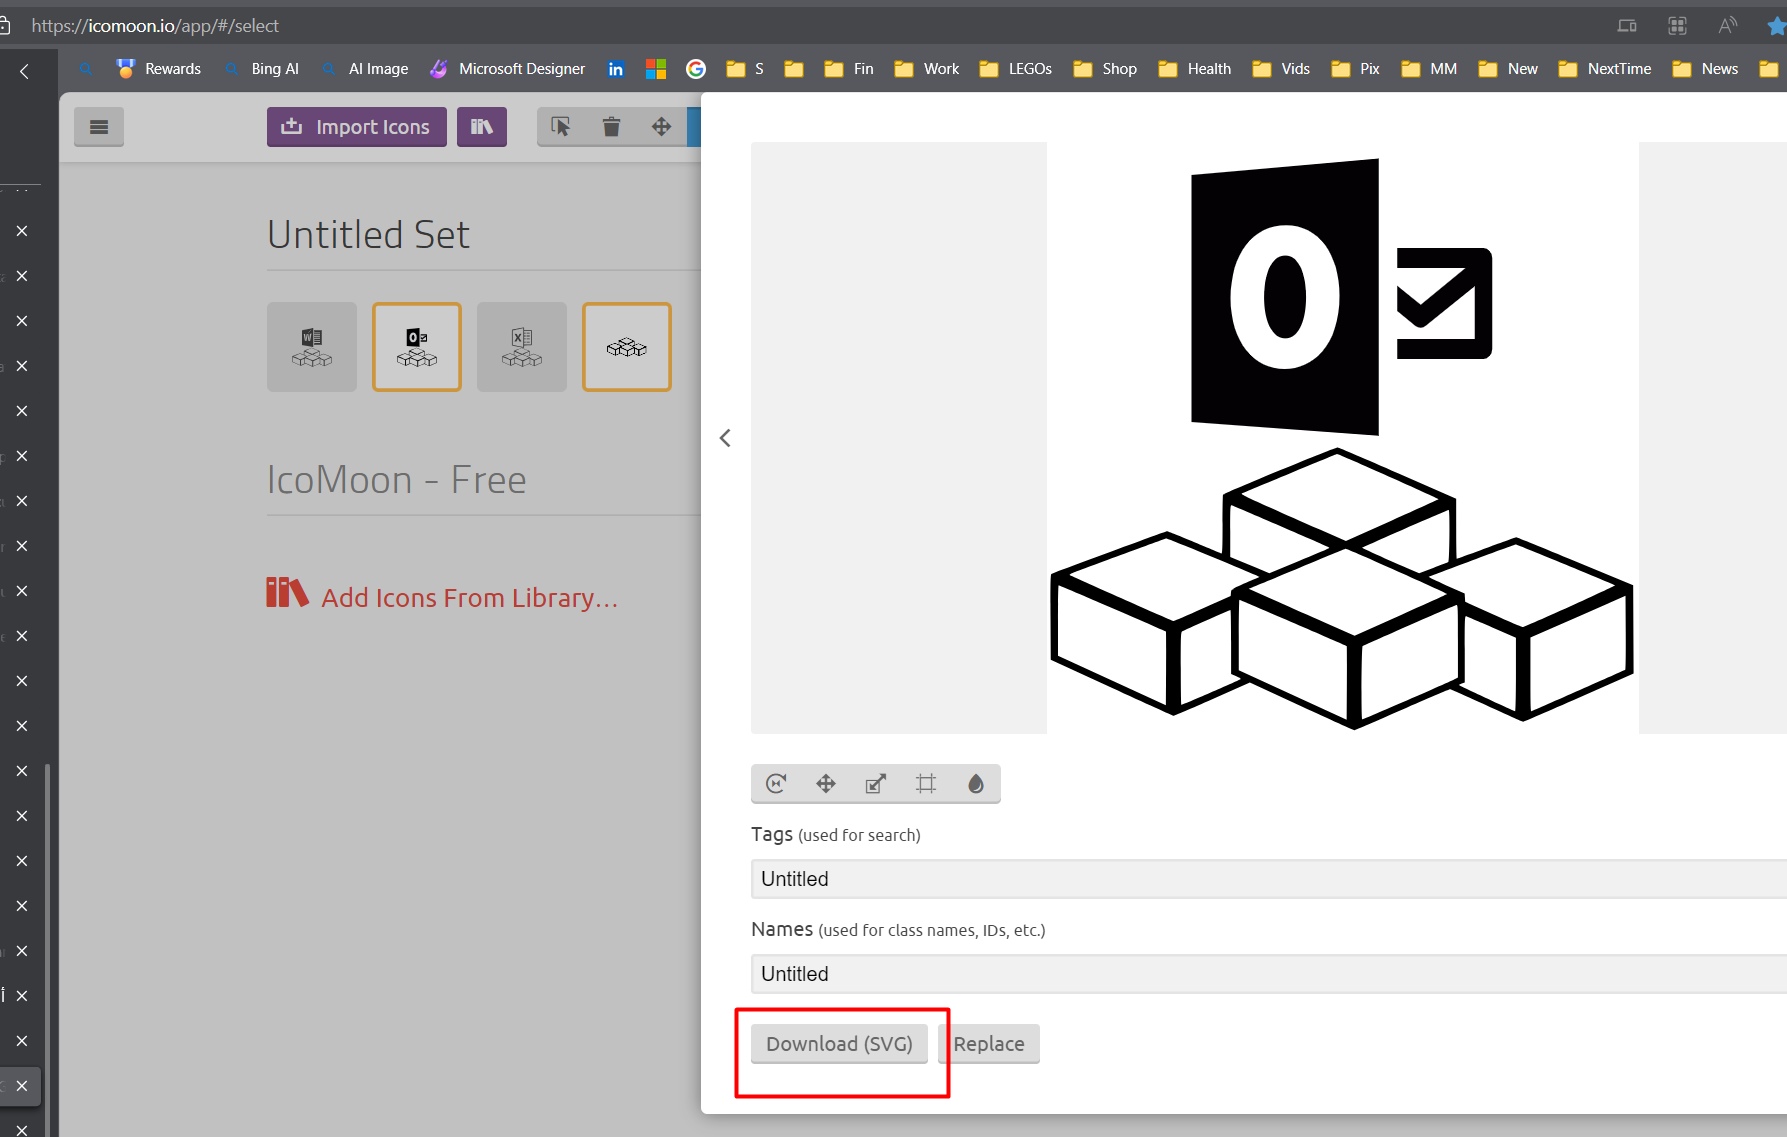This screenshot has height=1137, width=1787.
Task: Click the Download (SVG) button
Action: pos(839,1044)
